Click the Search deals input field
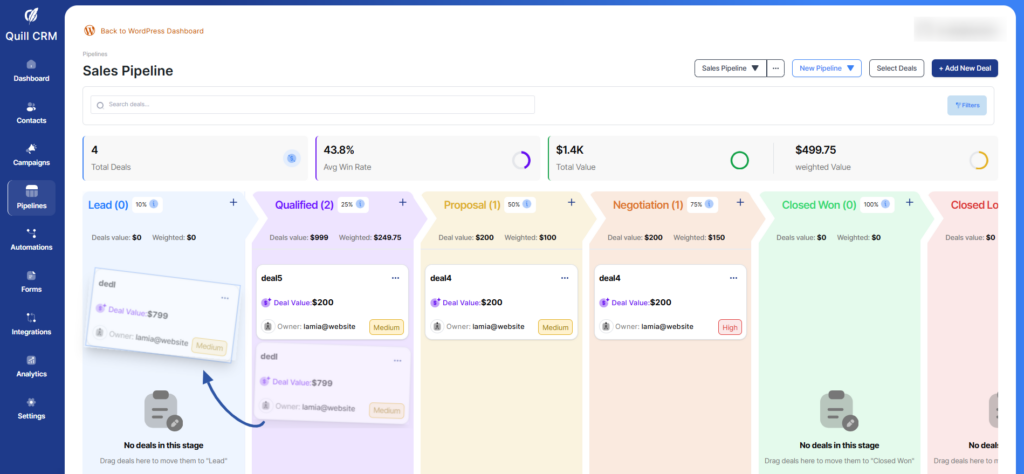This screenshot has height=474, width=1024. coord(312,105)
